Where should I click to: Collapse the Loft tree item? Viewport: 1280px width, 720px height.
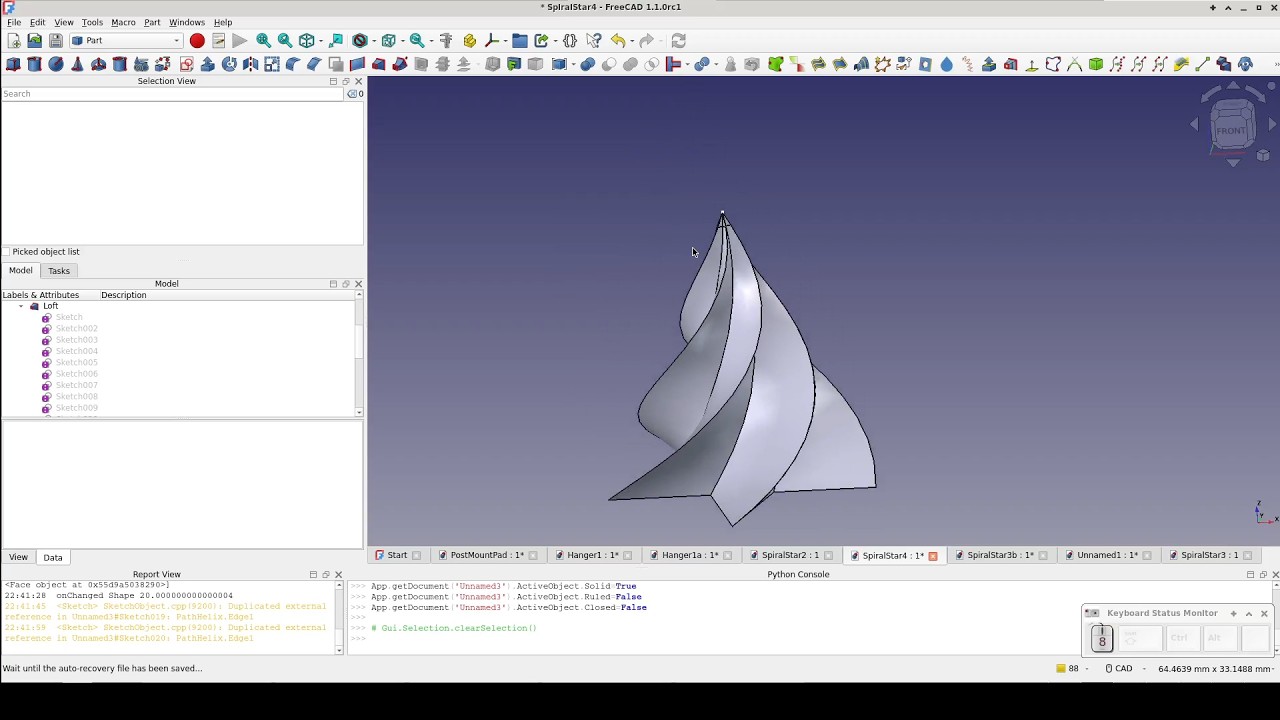click(x=21, y=306)
